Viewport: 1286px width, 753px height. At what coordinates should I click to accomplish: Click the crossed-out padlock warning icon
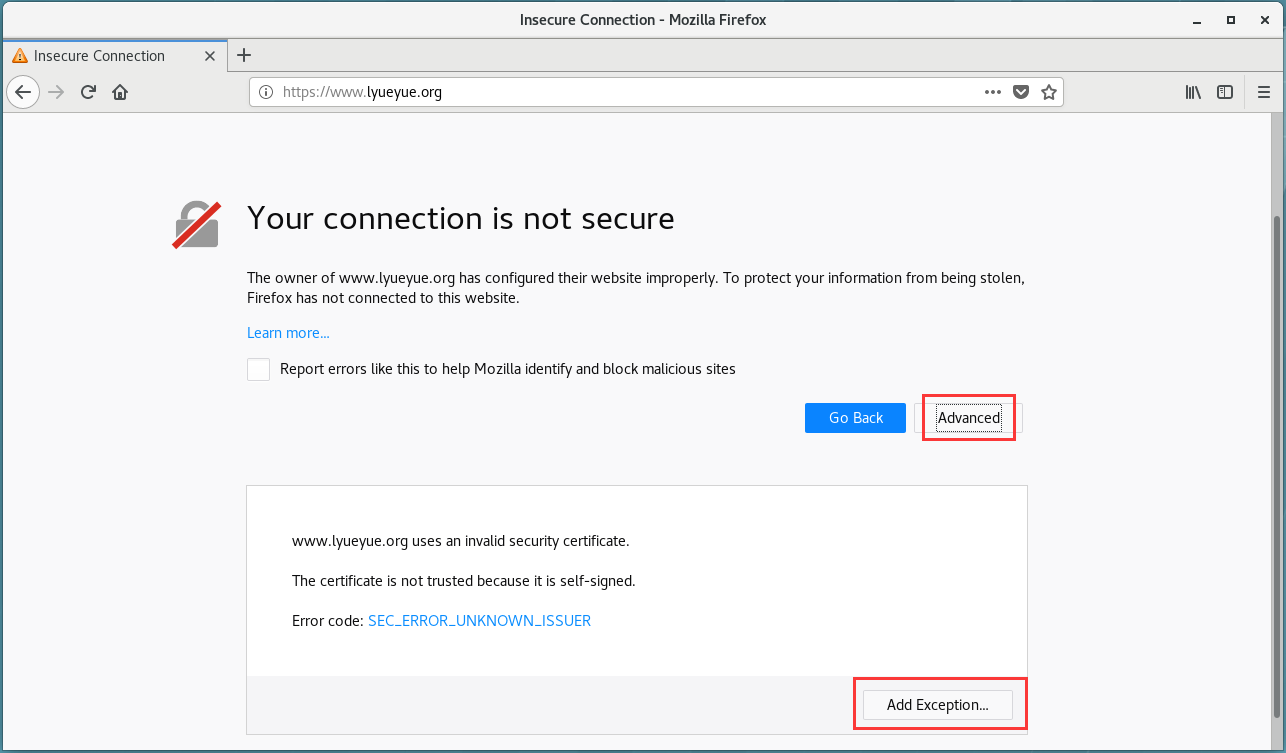tap(197, 225)
